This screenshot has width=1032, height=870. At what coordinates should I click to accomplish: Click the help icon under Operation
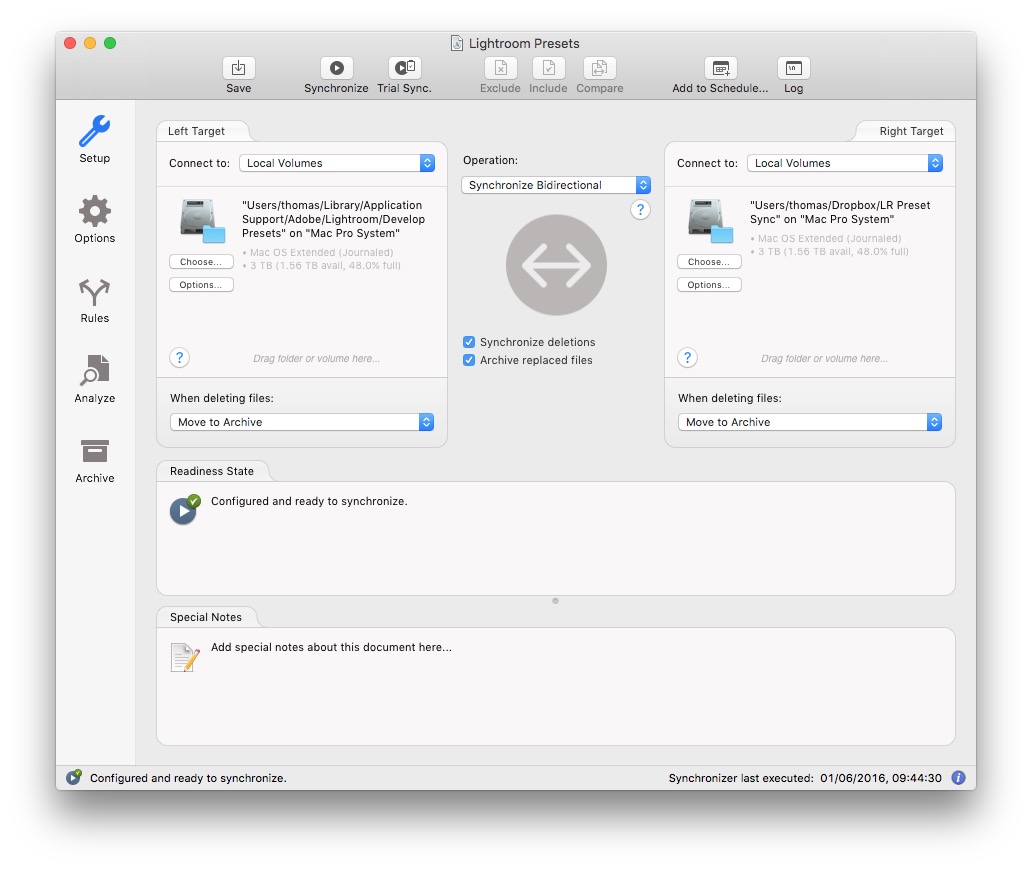click(x=640, y=210)
